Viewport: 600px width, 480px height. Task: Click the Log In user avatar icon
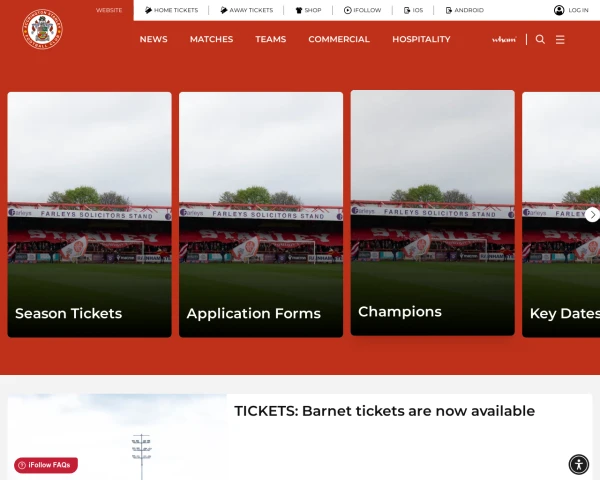pos(559,10)
